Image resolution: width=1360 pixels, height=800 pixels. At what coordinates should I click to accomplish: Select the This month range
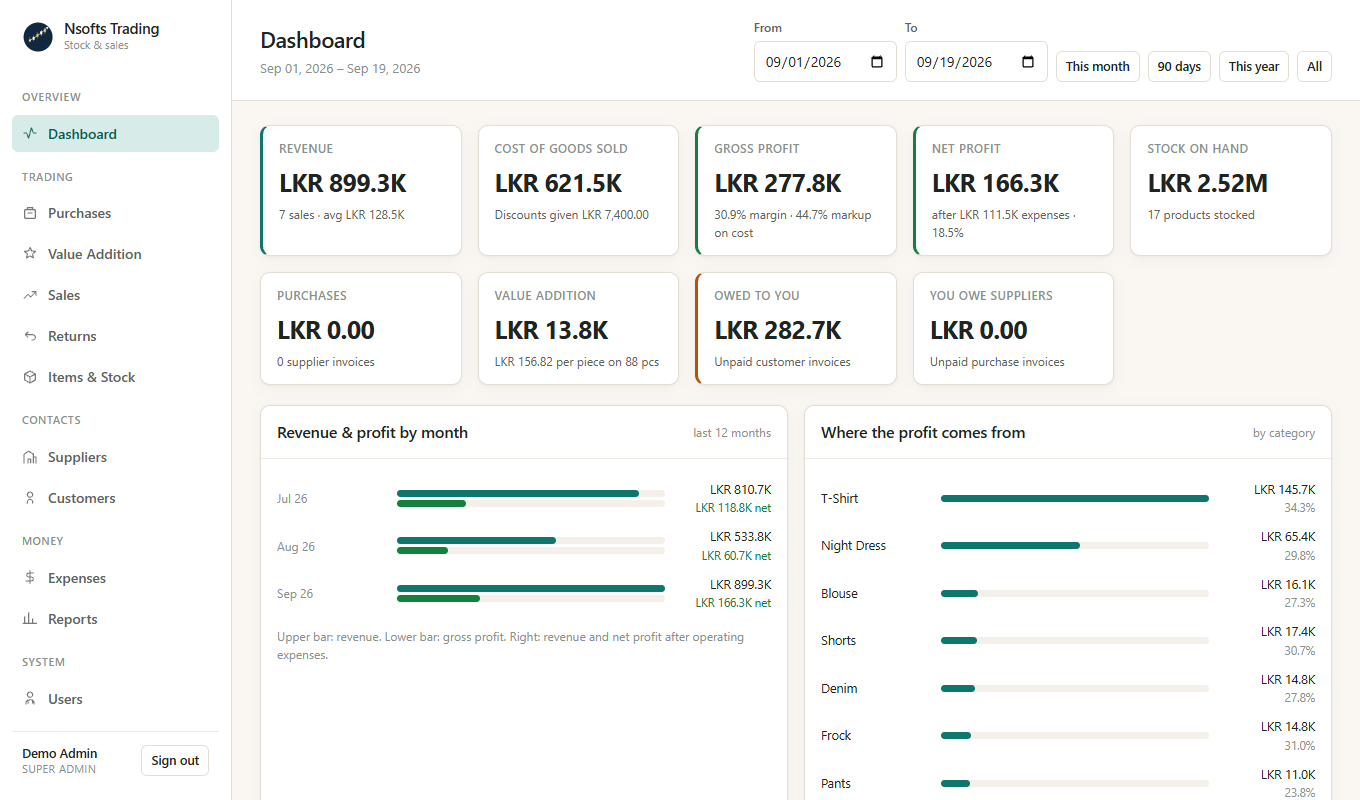tap(1098, 66)
